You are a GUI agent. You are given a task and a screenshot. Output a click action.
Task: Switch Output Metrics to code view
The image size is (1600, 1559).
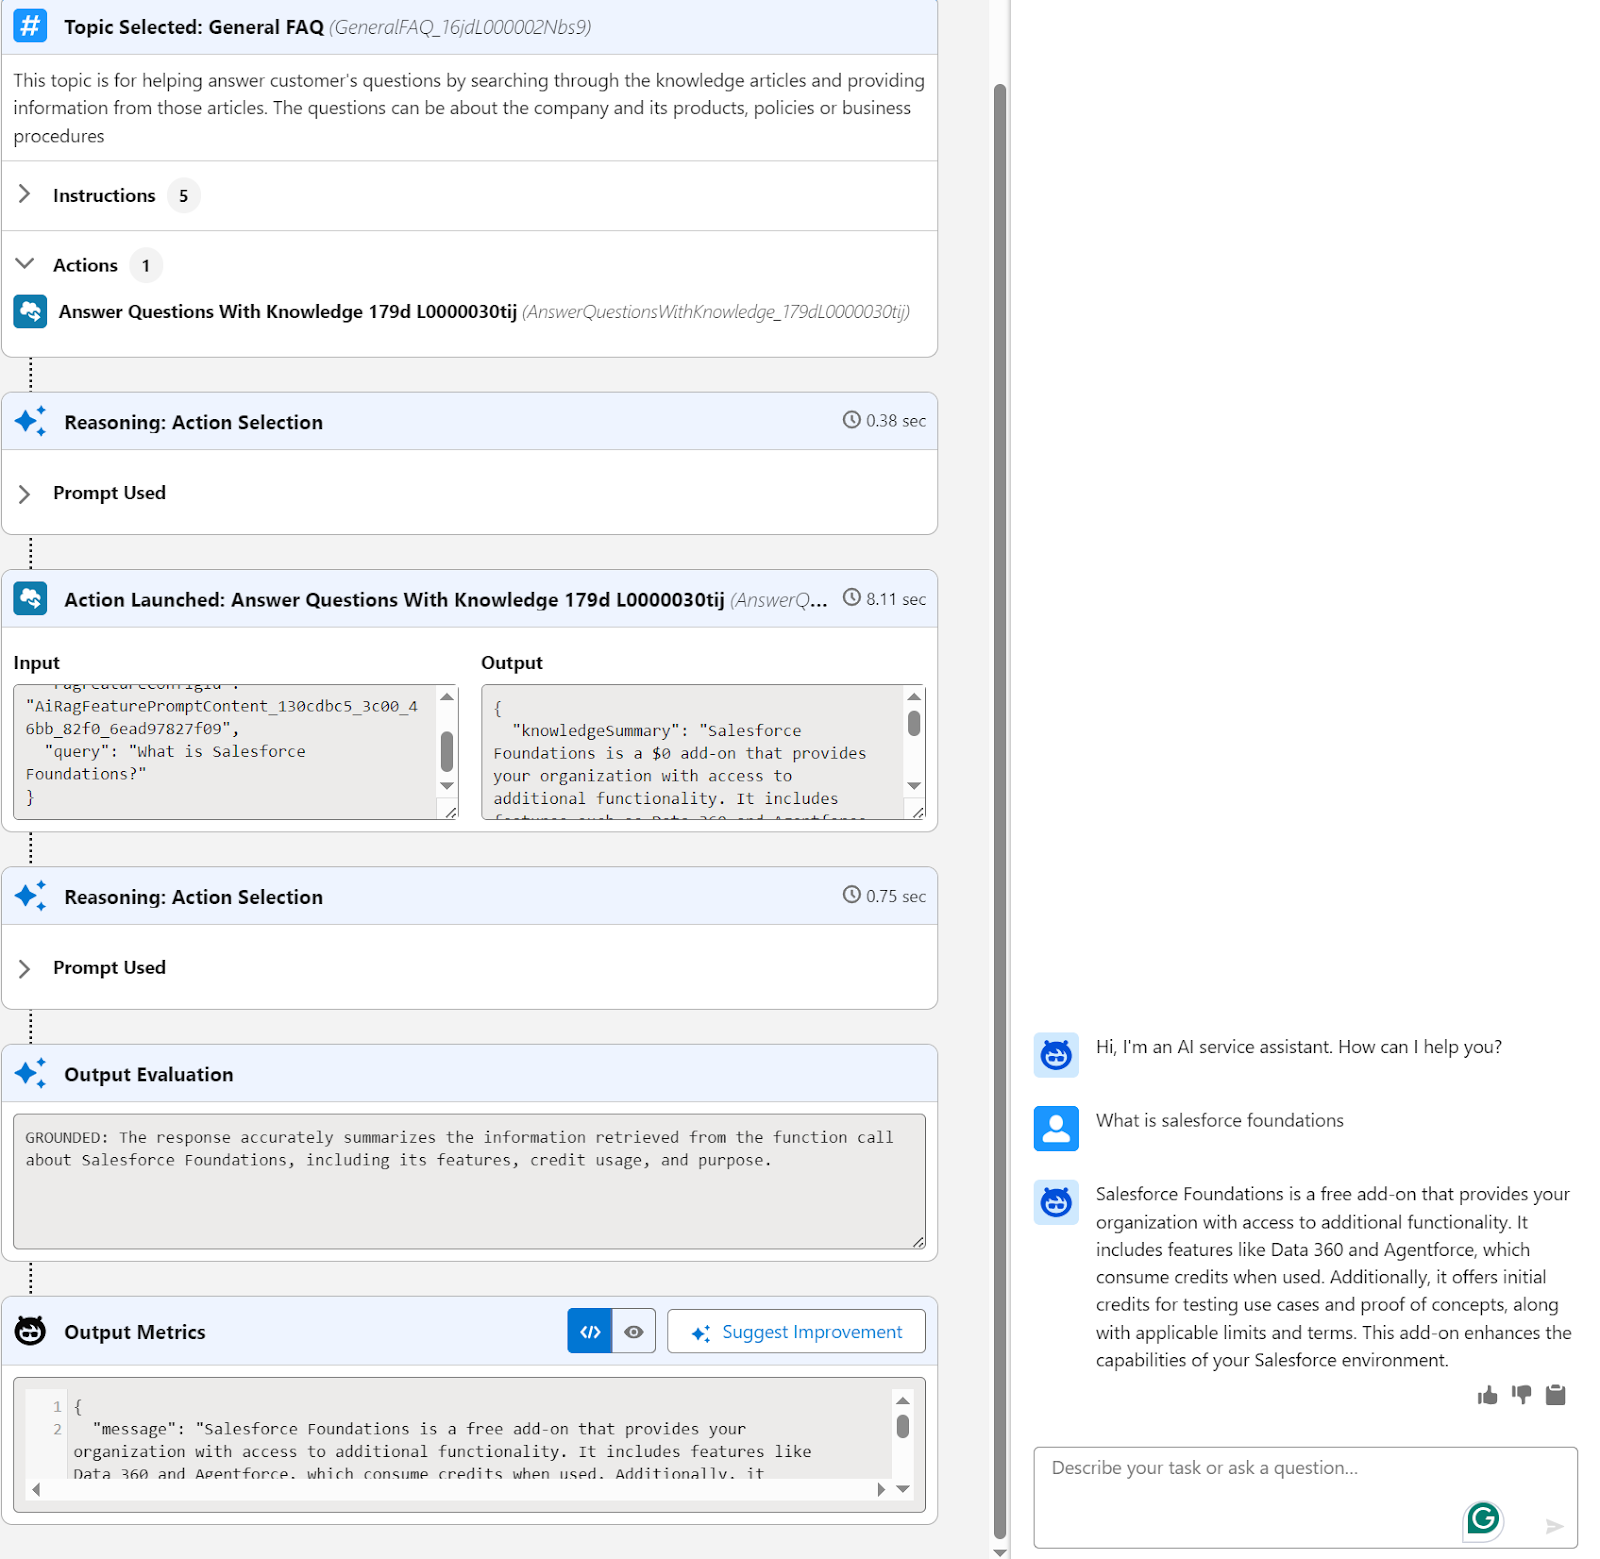[589, 1331]
